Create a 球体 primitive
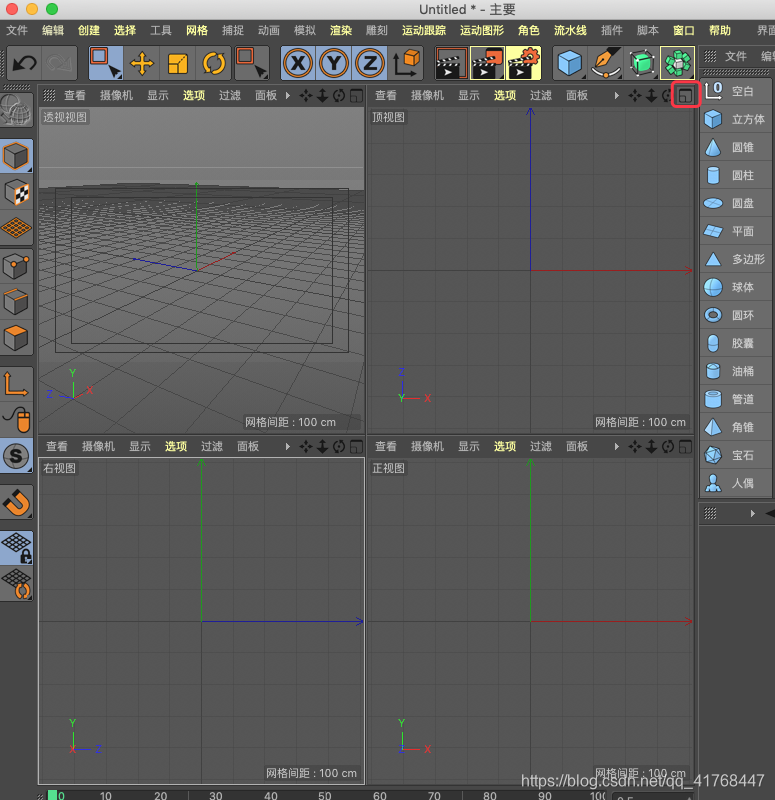The height and width of the screenshot is (800, 775). click(735, 287)
